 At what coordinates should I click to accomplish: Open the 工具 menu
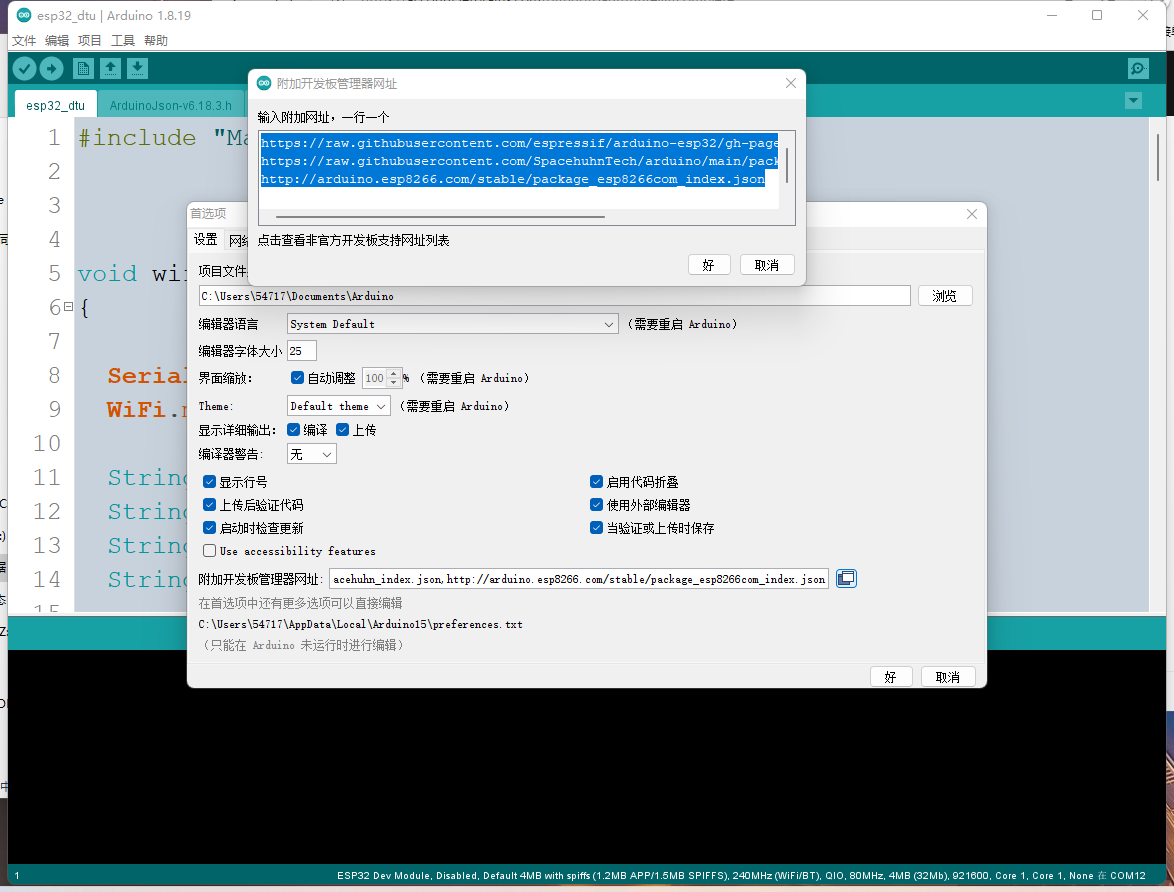123,40
